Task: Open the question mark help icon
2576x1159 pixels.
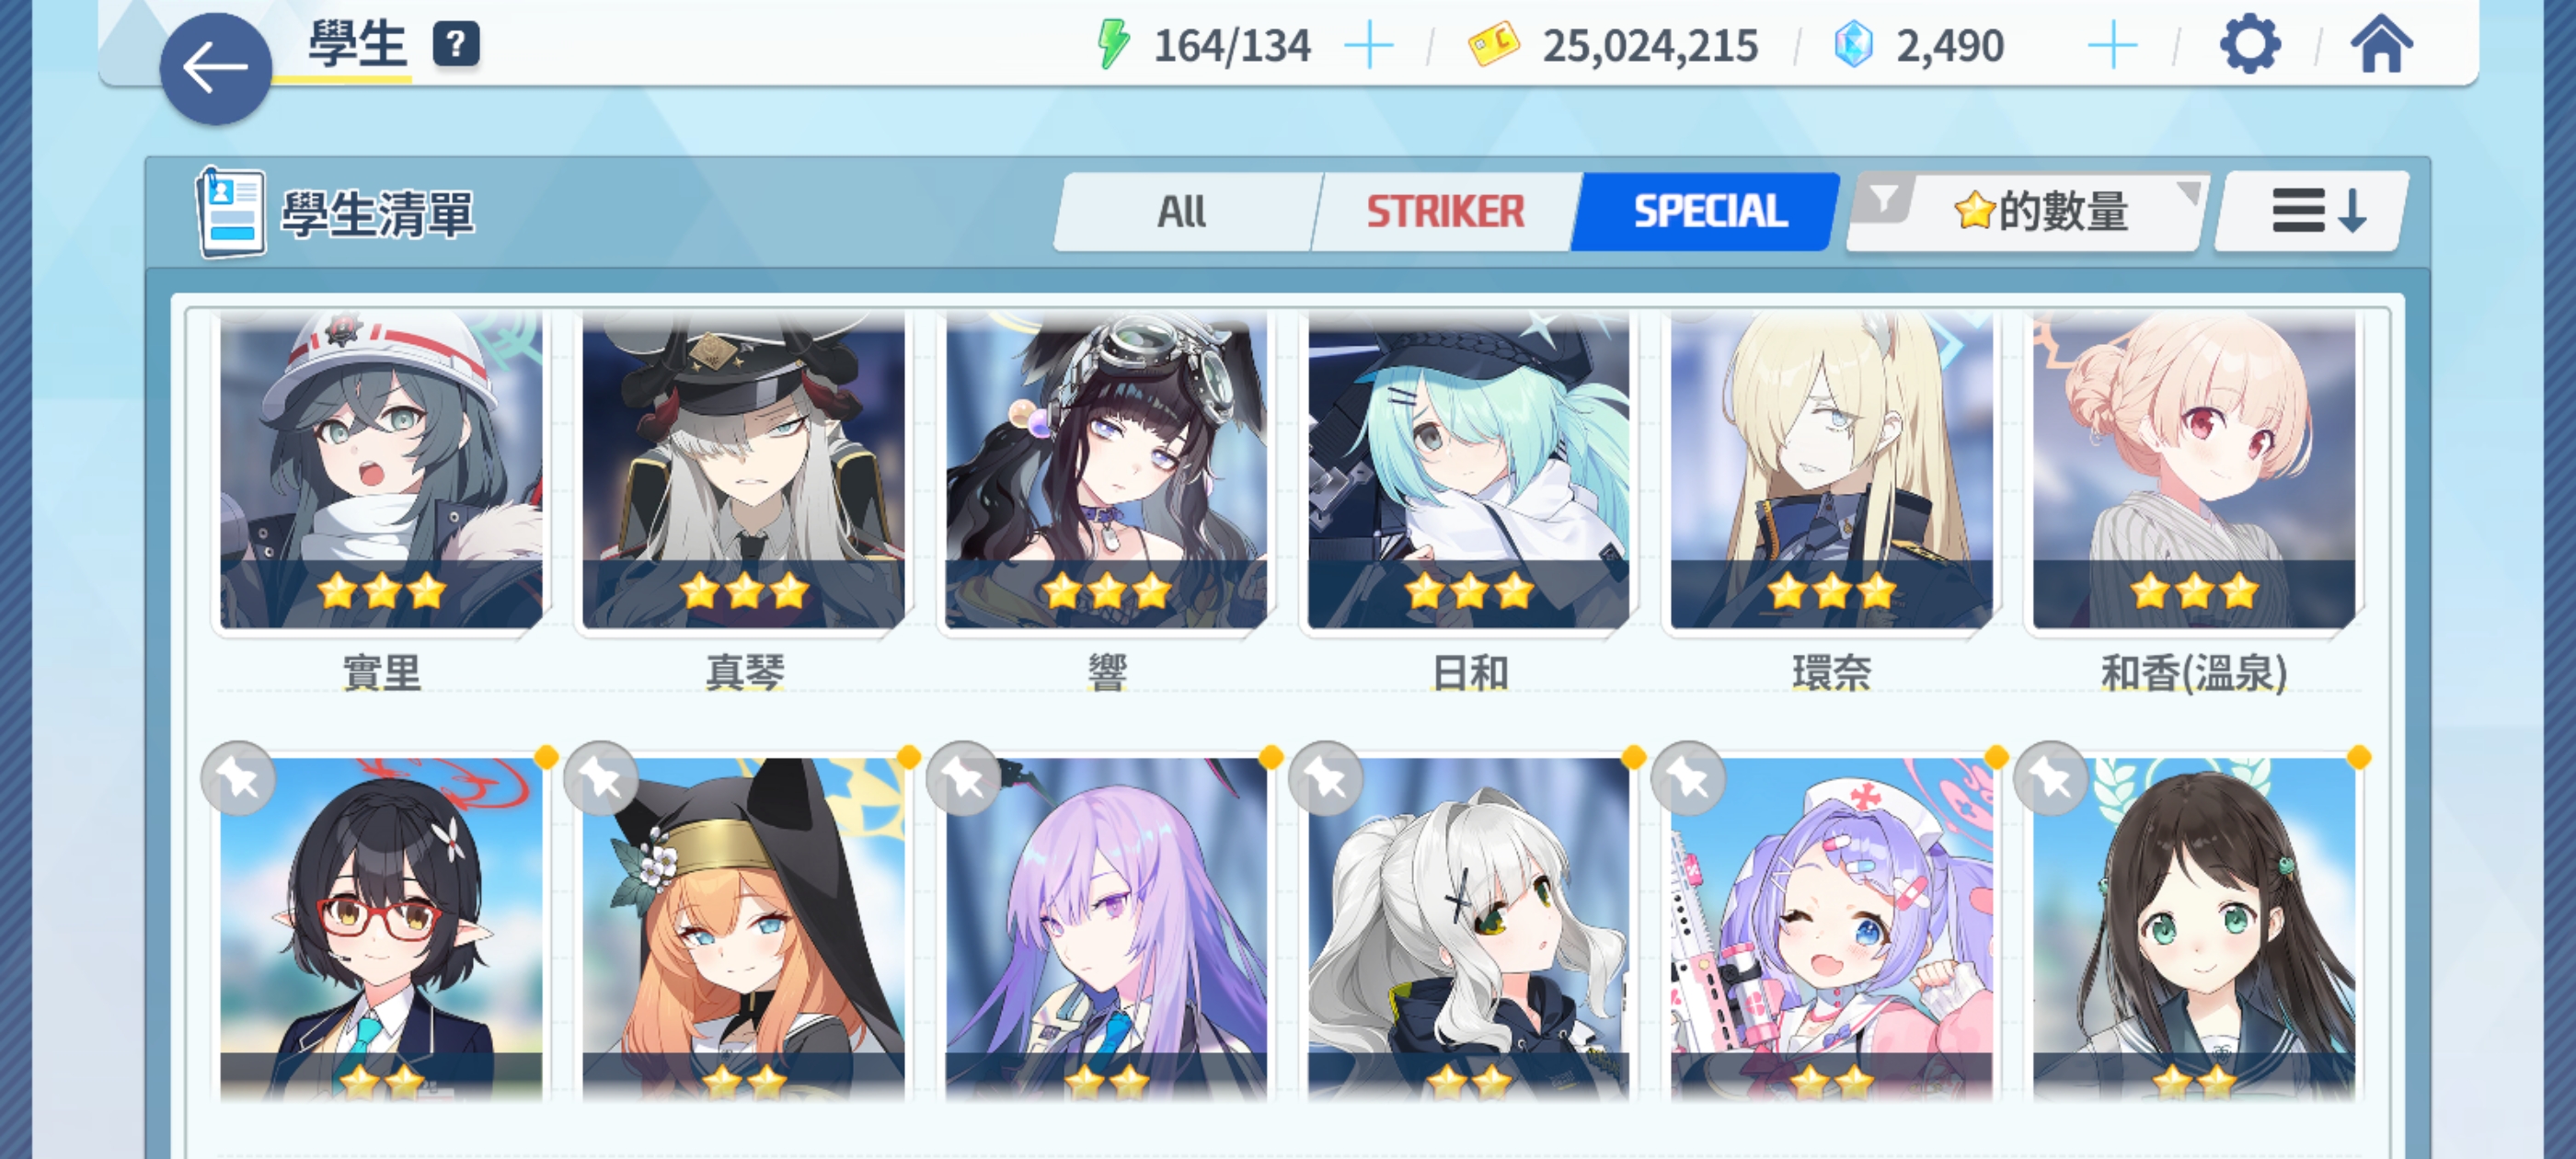Action: (x=456, y=44)
